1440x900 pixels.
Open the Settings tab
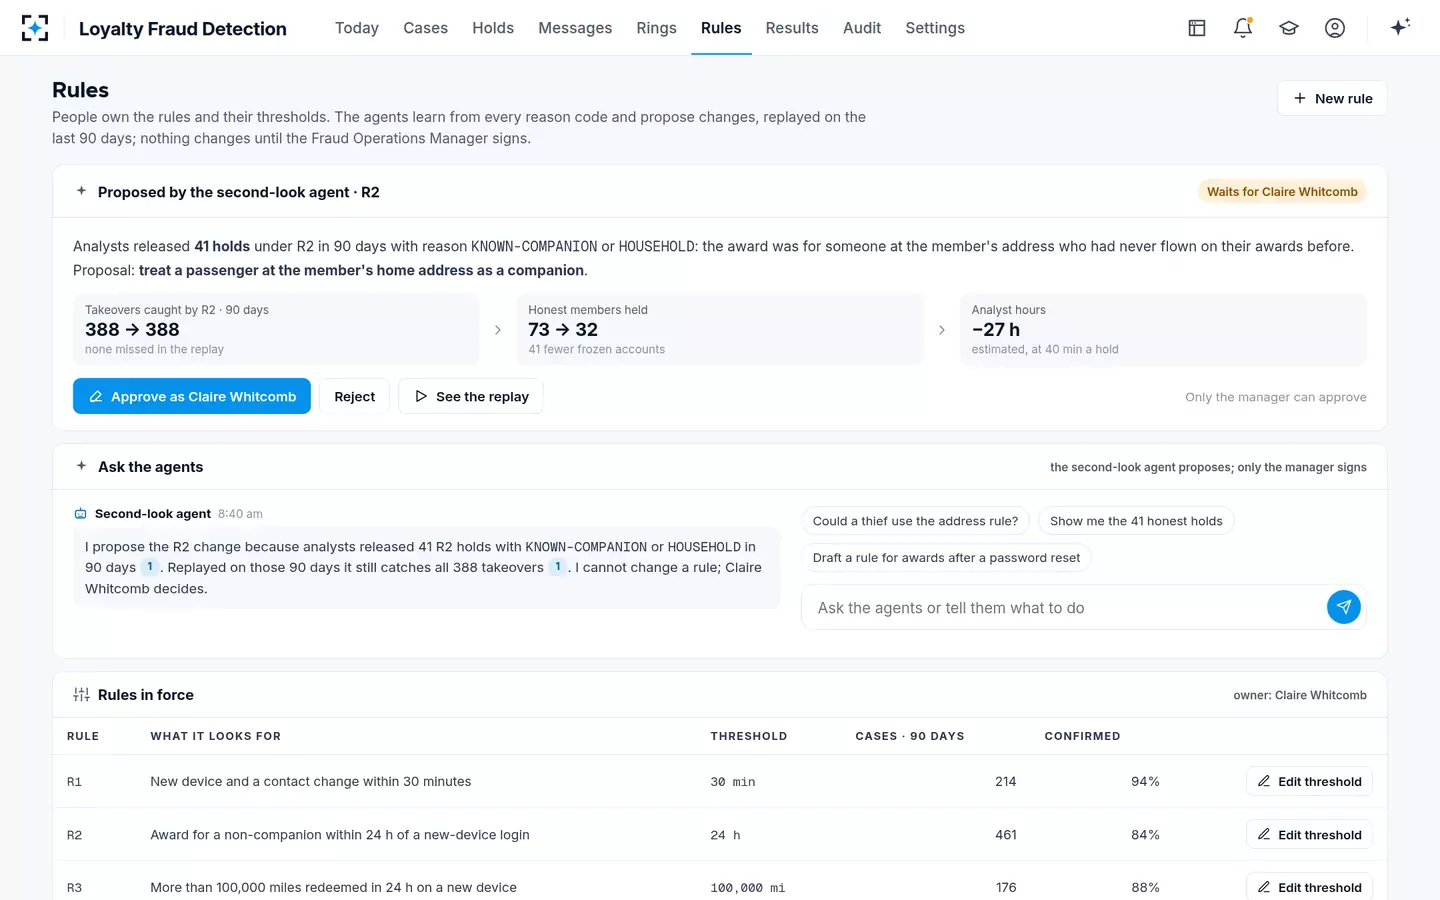(x=935, y=28)
